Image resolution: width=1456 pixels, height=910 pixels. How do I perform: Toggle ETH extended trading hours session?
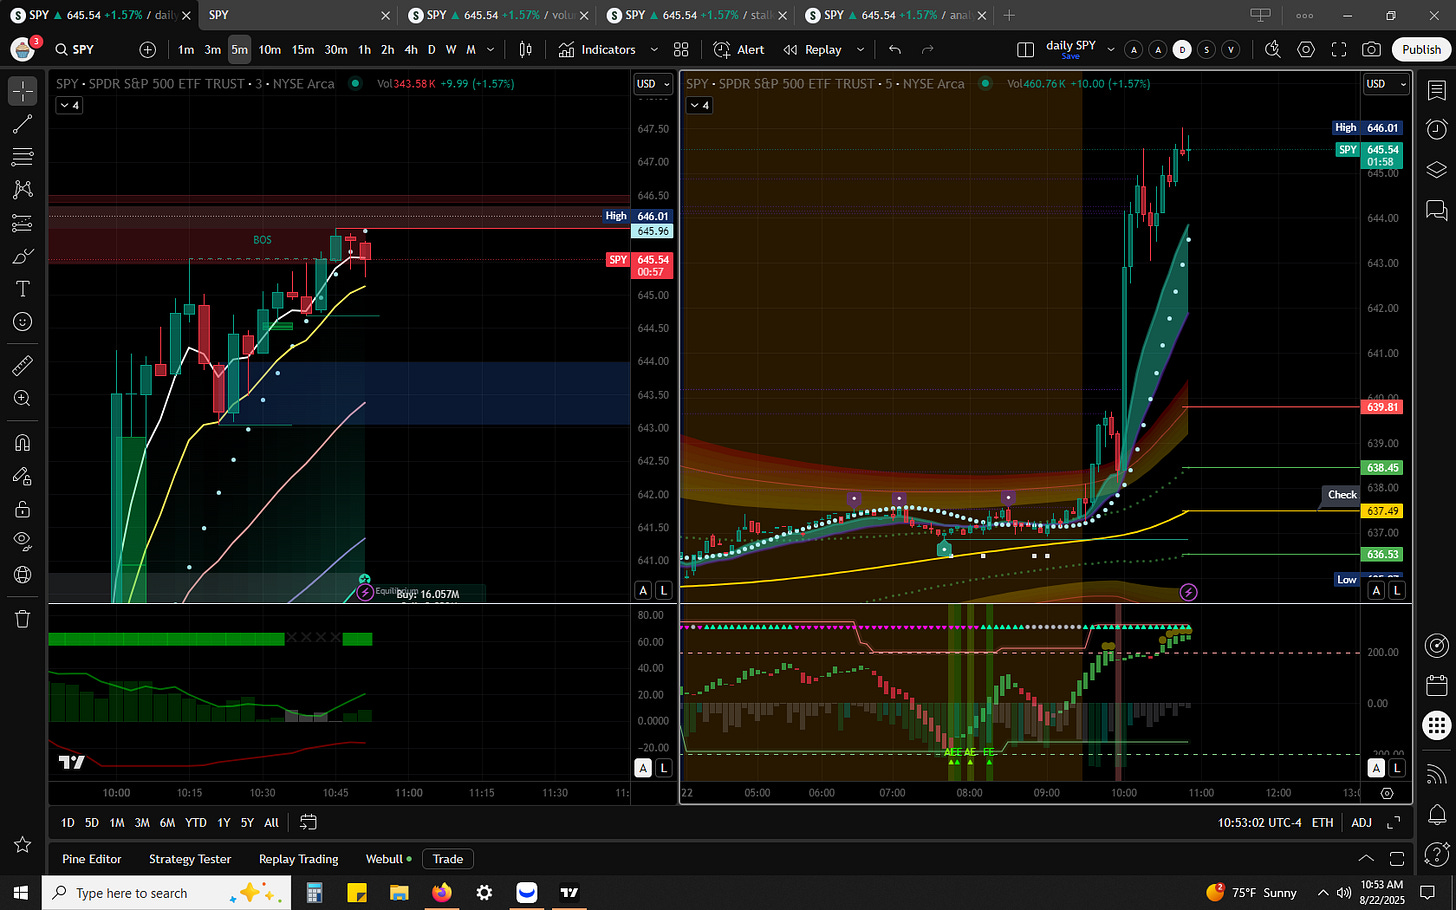click(1322, 822)
